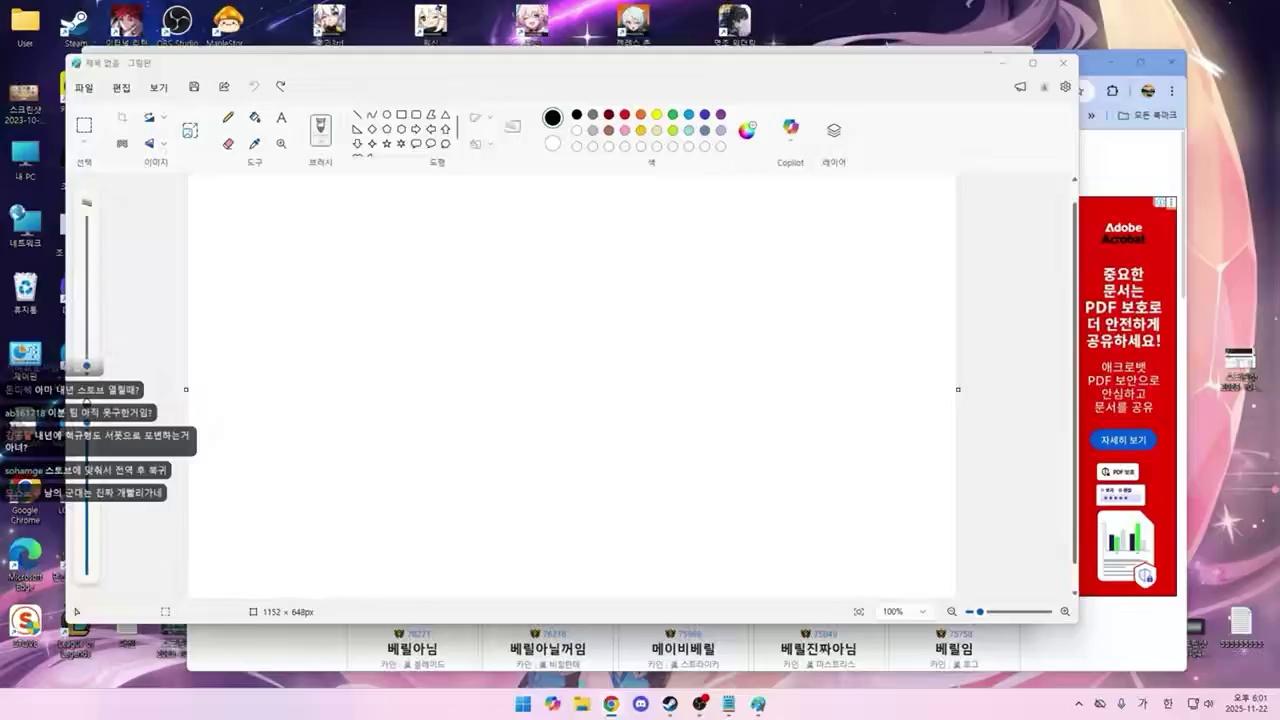Pick the Eraser tool
The height and width of the screenshot is (720, 1280).
click(228, 144)
